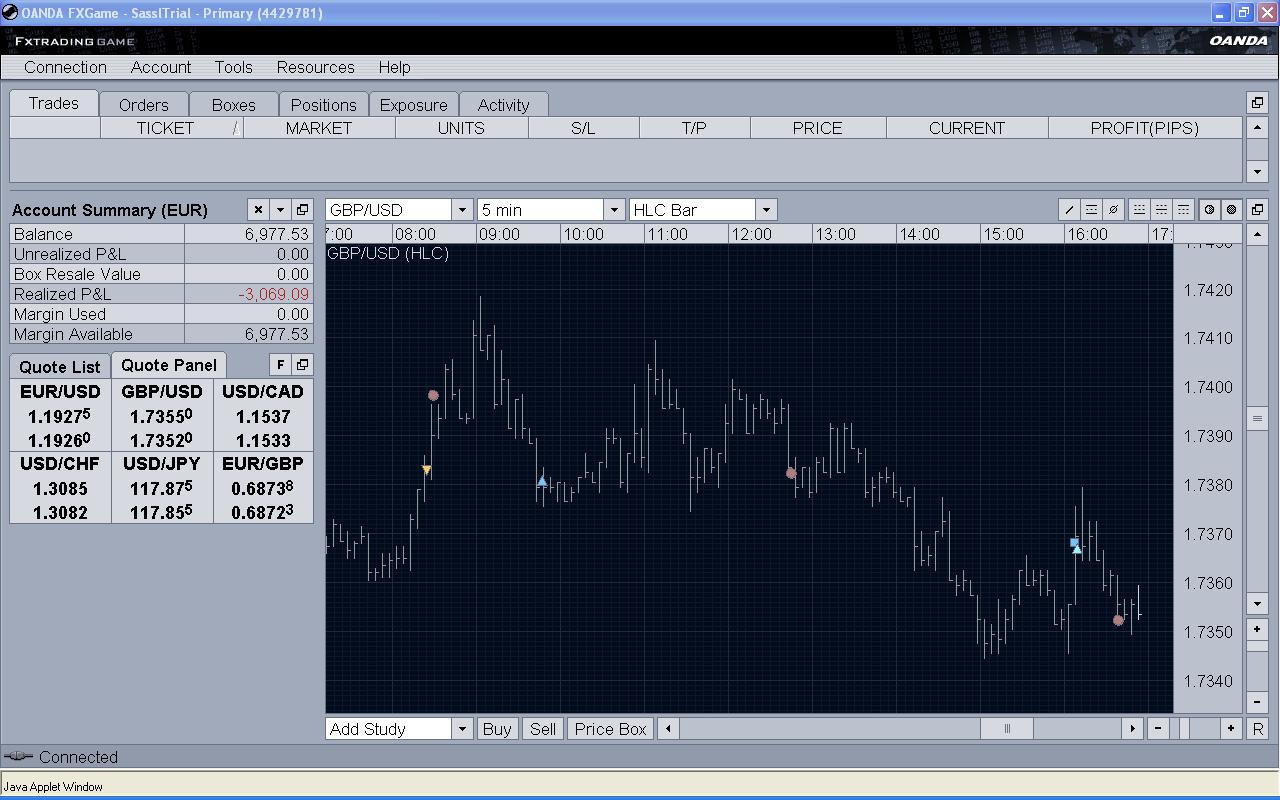1280x800 pixels.
Task: Click the EUR/USD quote box
Action: click(x=61, y=416)
